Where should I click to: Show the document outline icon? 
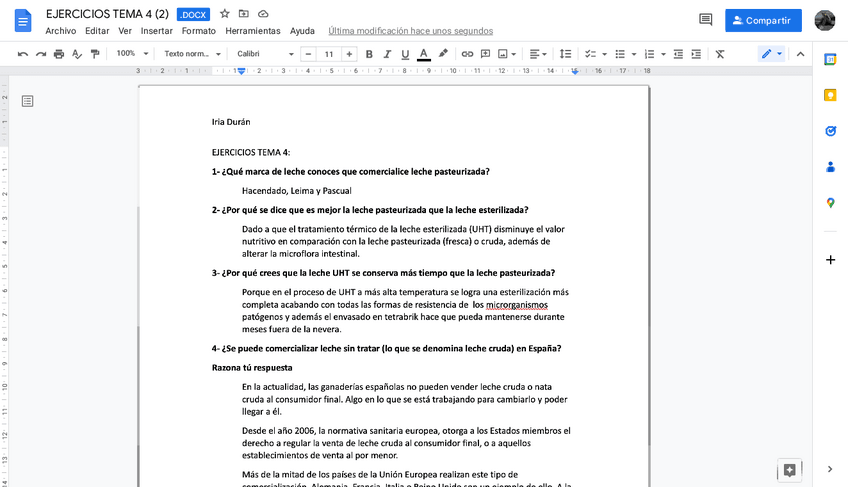28,101
